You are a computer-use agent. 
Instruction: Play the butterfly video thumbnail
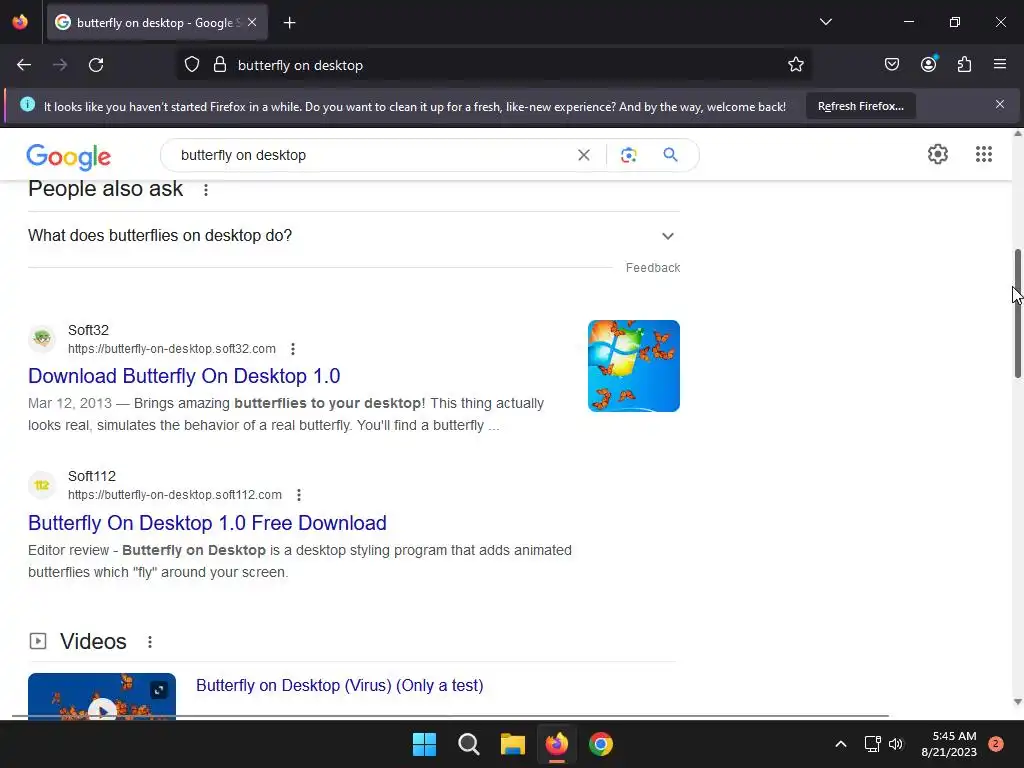(x=102, y=697)
